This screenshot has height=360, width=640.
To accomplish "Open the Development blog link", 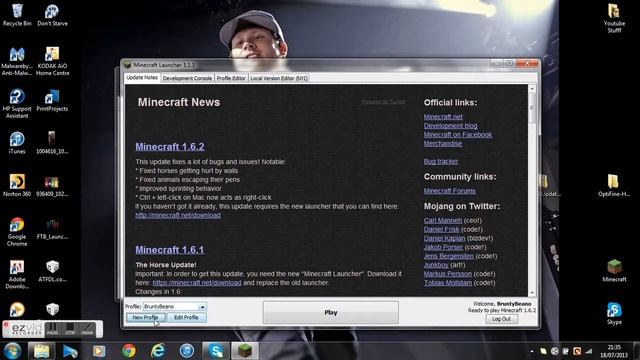I will [x=450, y=126].
